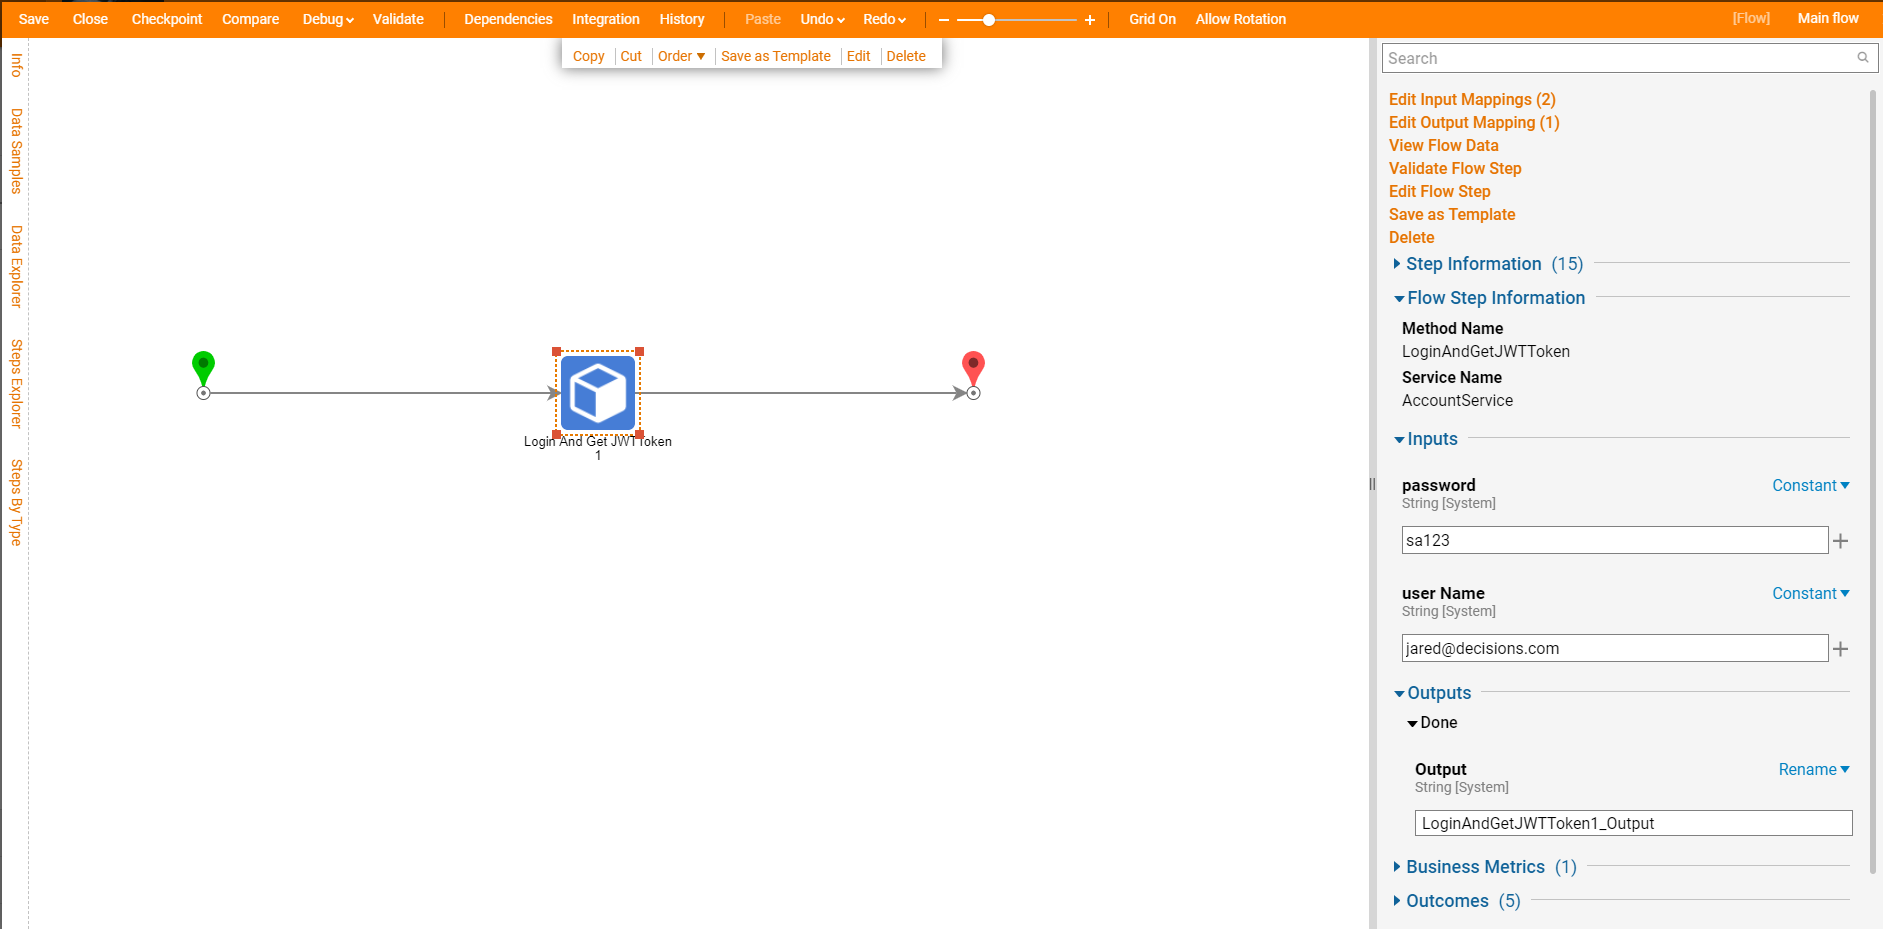Click the search magnifier icon
Image resolution: width=1883 pixels, height=929 pixels.
pyautogui.click(x=1863, y=58)
